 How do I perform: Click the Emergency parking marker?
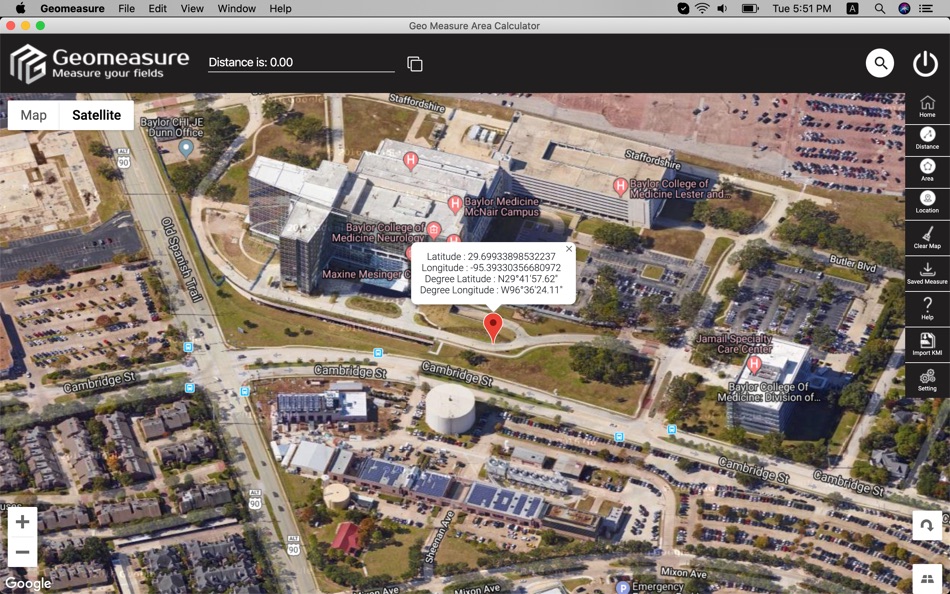[623, 587]
